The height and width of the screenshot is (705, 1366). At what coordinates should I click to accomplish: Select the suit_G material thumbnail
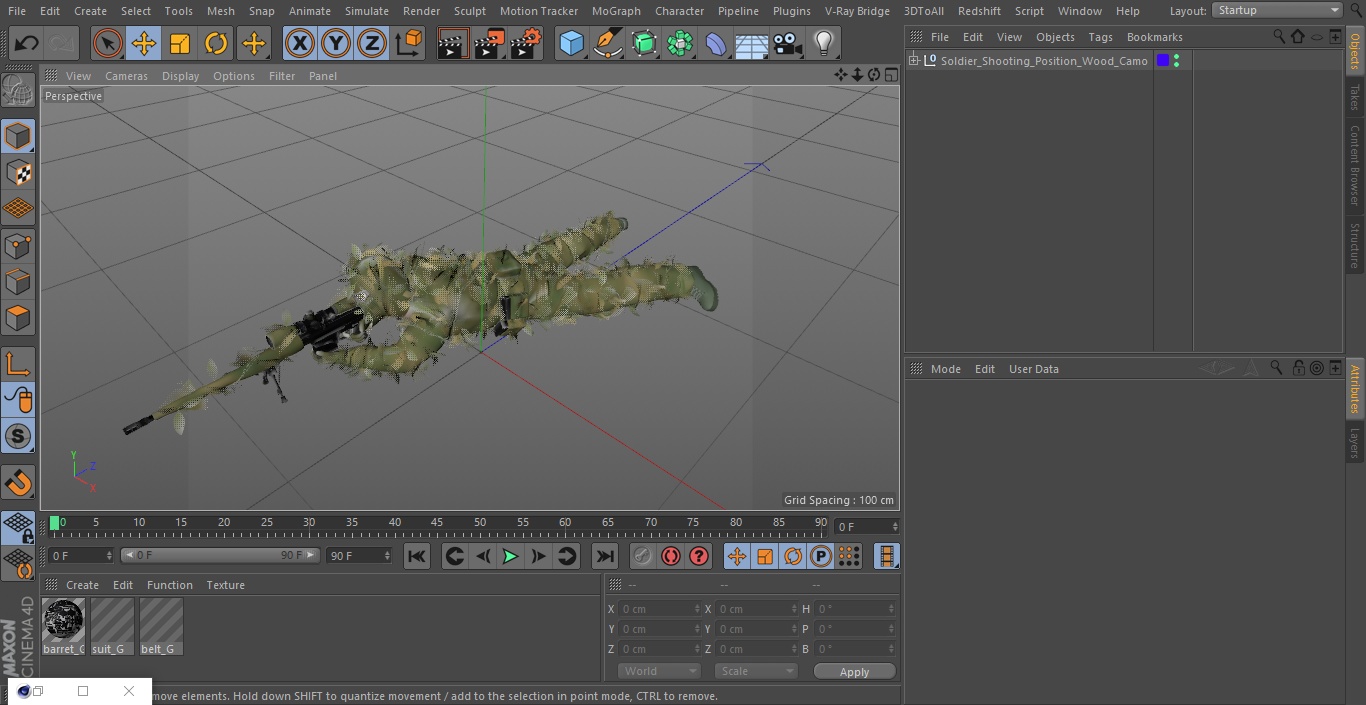click(x=112, y=627)
